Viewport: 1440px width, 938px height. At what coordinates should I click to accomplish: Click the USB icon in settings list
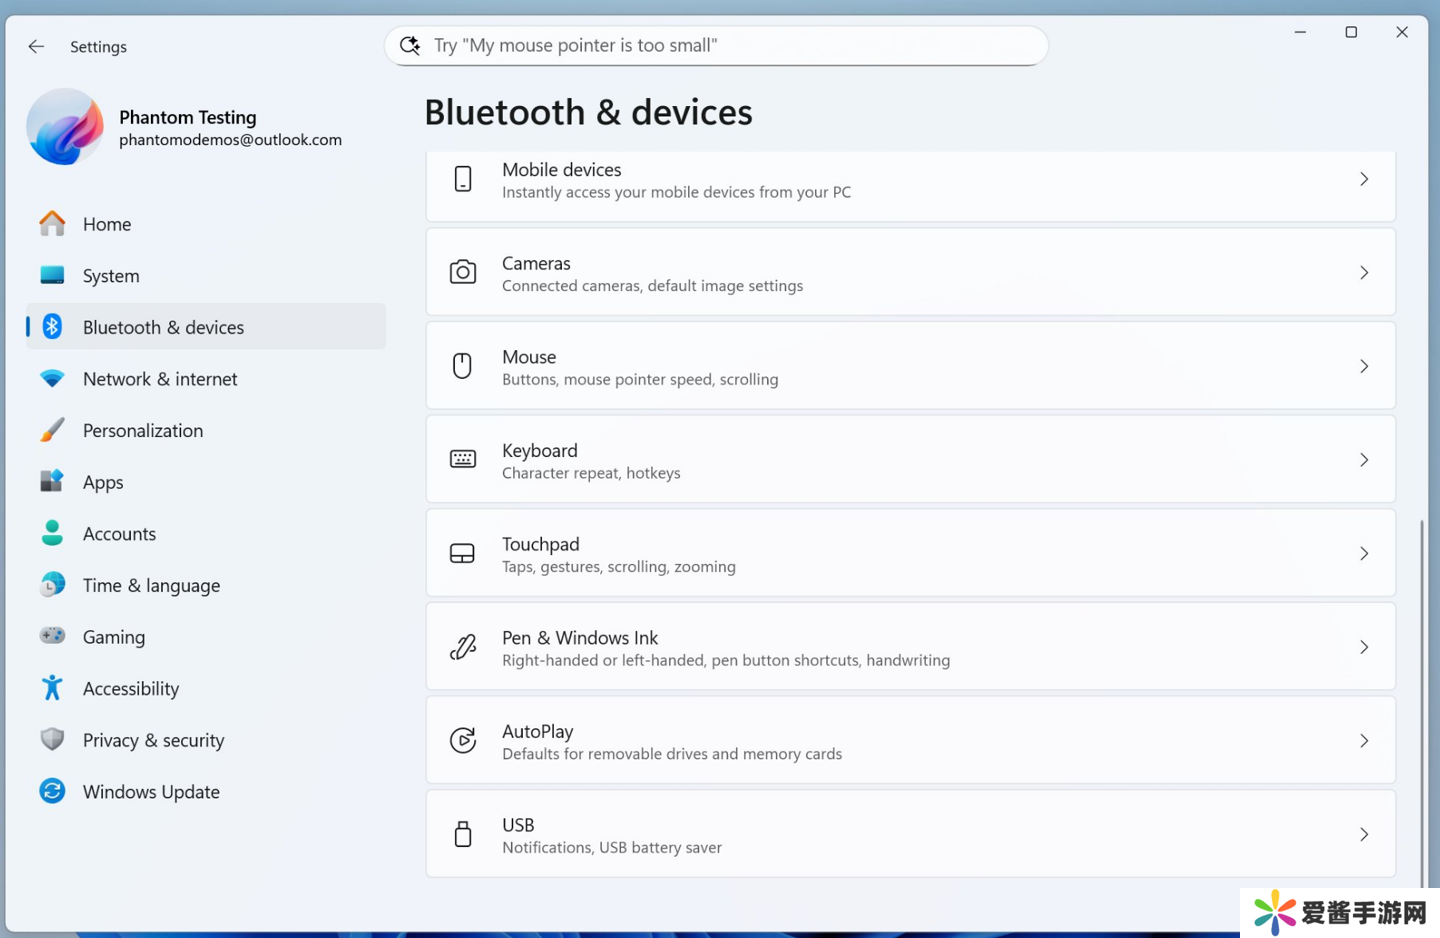tap(462, 835)
